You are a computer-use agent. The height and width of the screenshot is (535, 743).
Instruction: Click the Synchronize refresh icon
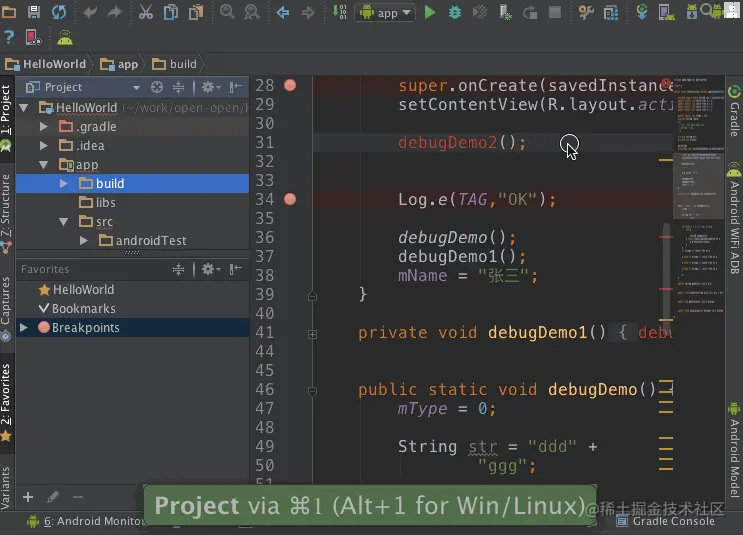(59, 11)
